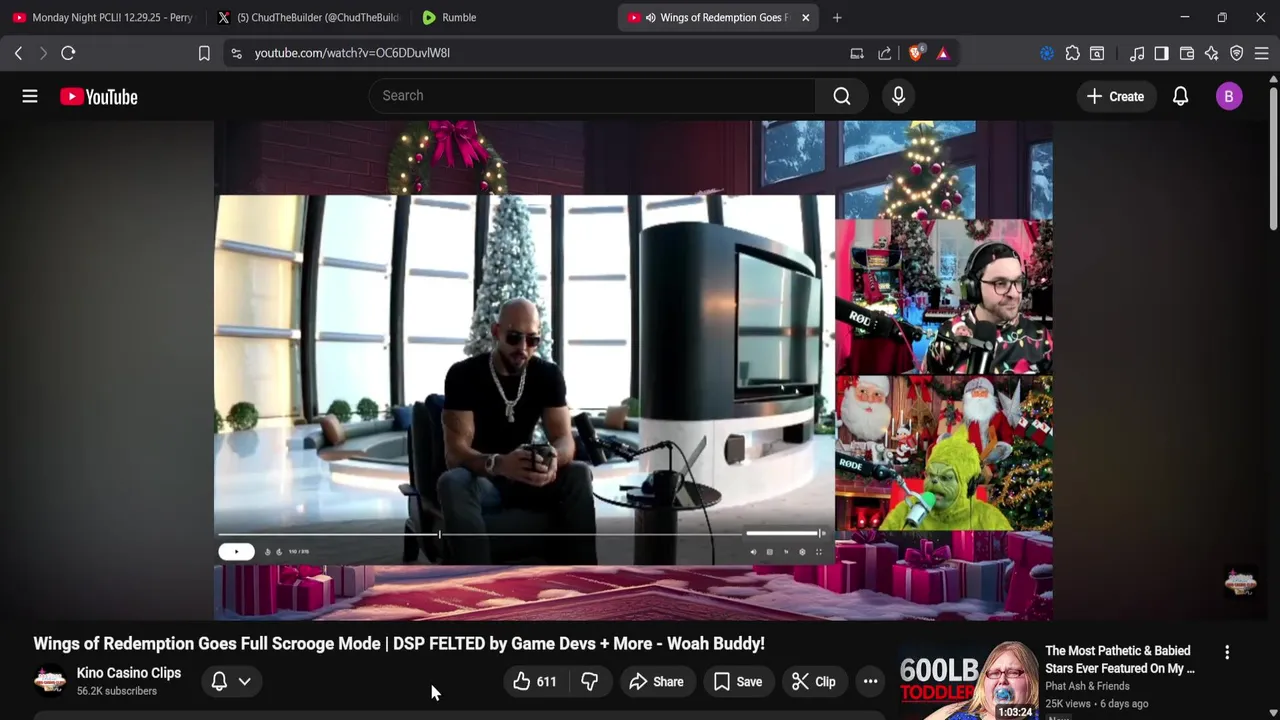The height and width of the screenshot is (720, 1280).
Task: Open Kino Casino Clips channel name link
Action: (129, 673)
